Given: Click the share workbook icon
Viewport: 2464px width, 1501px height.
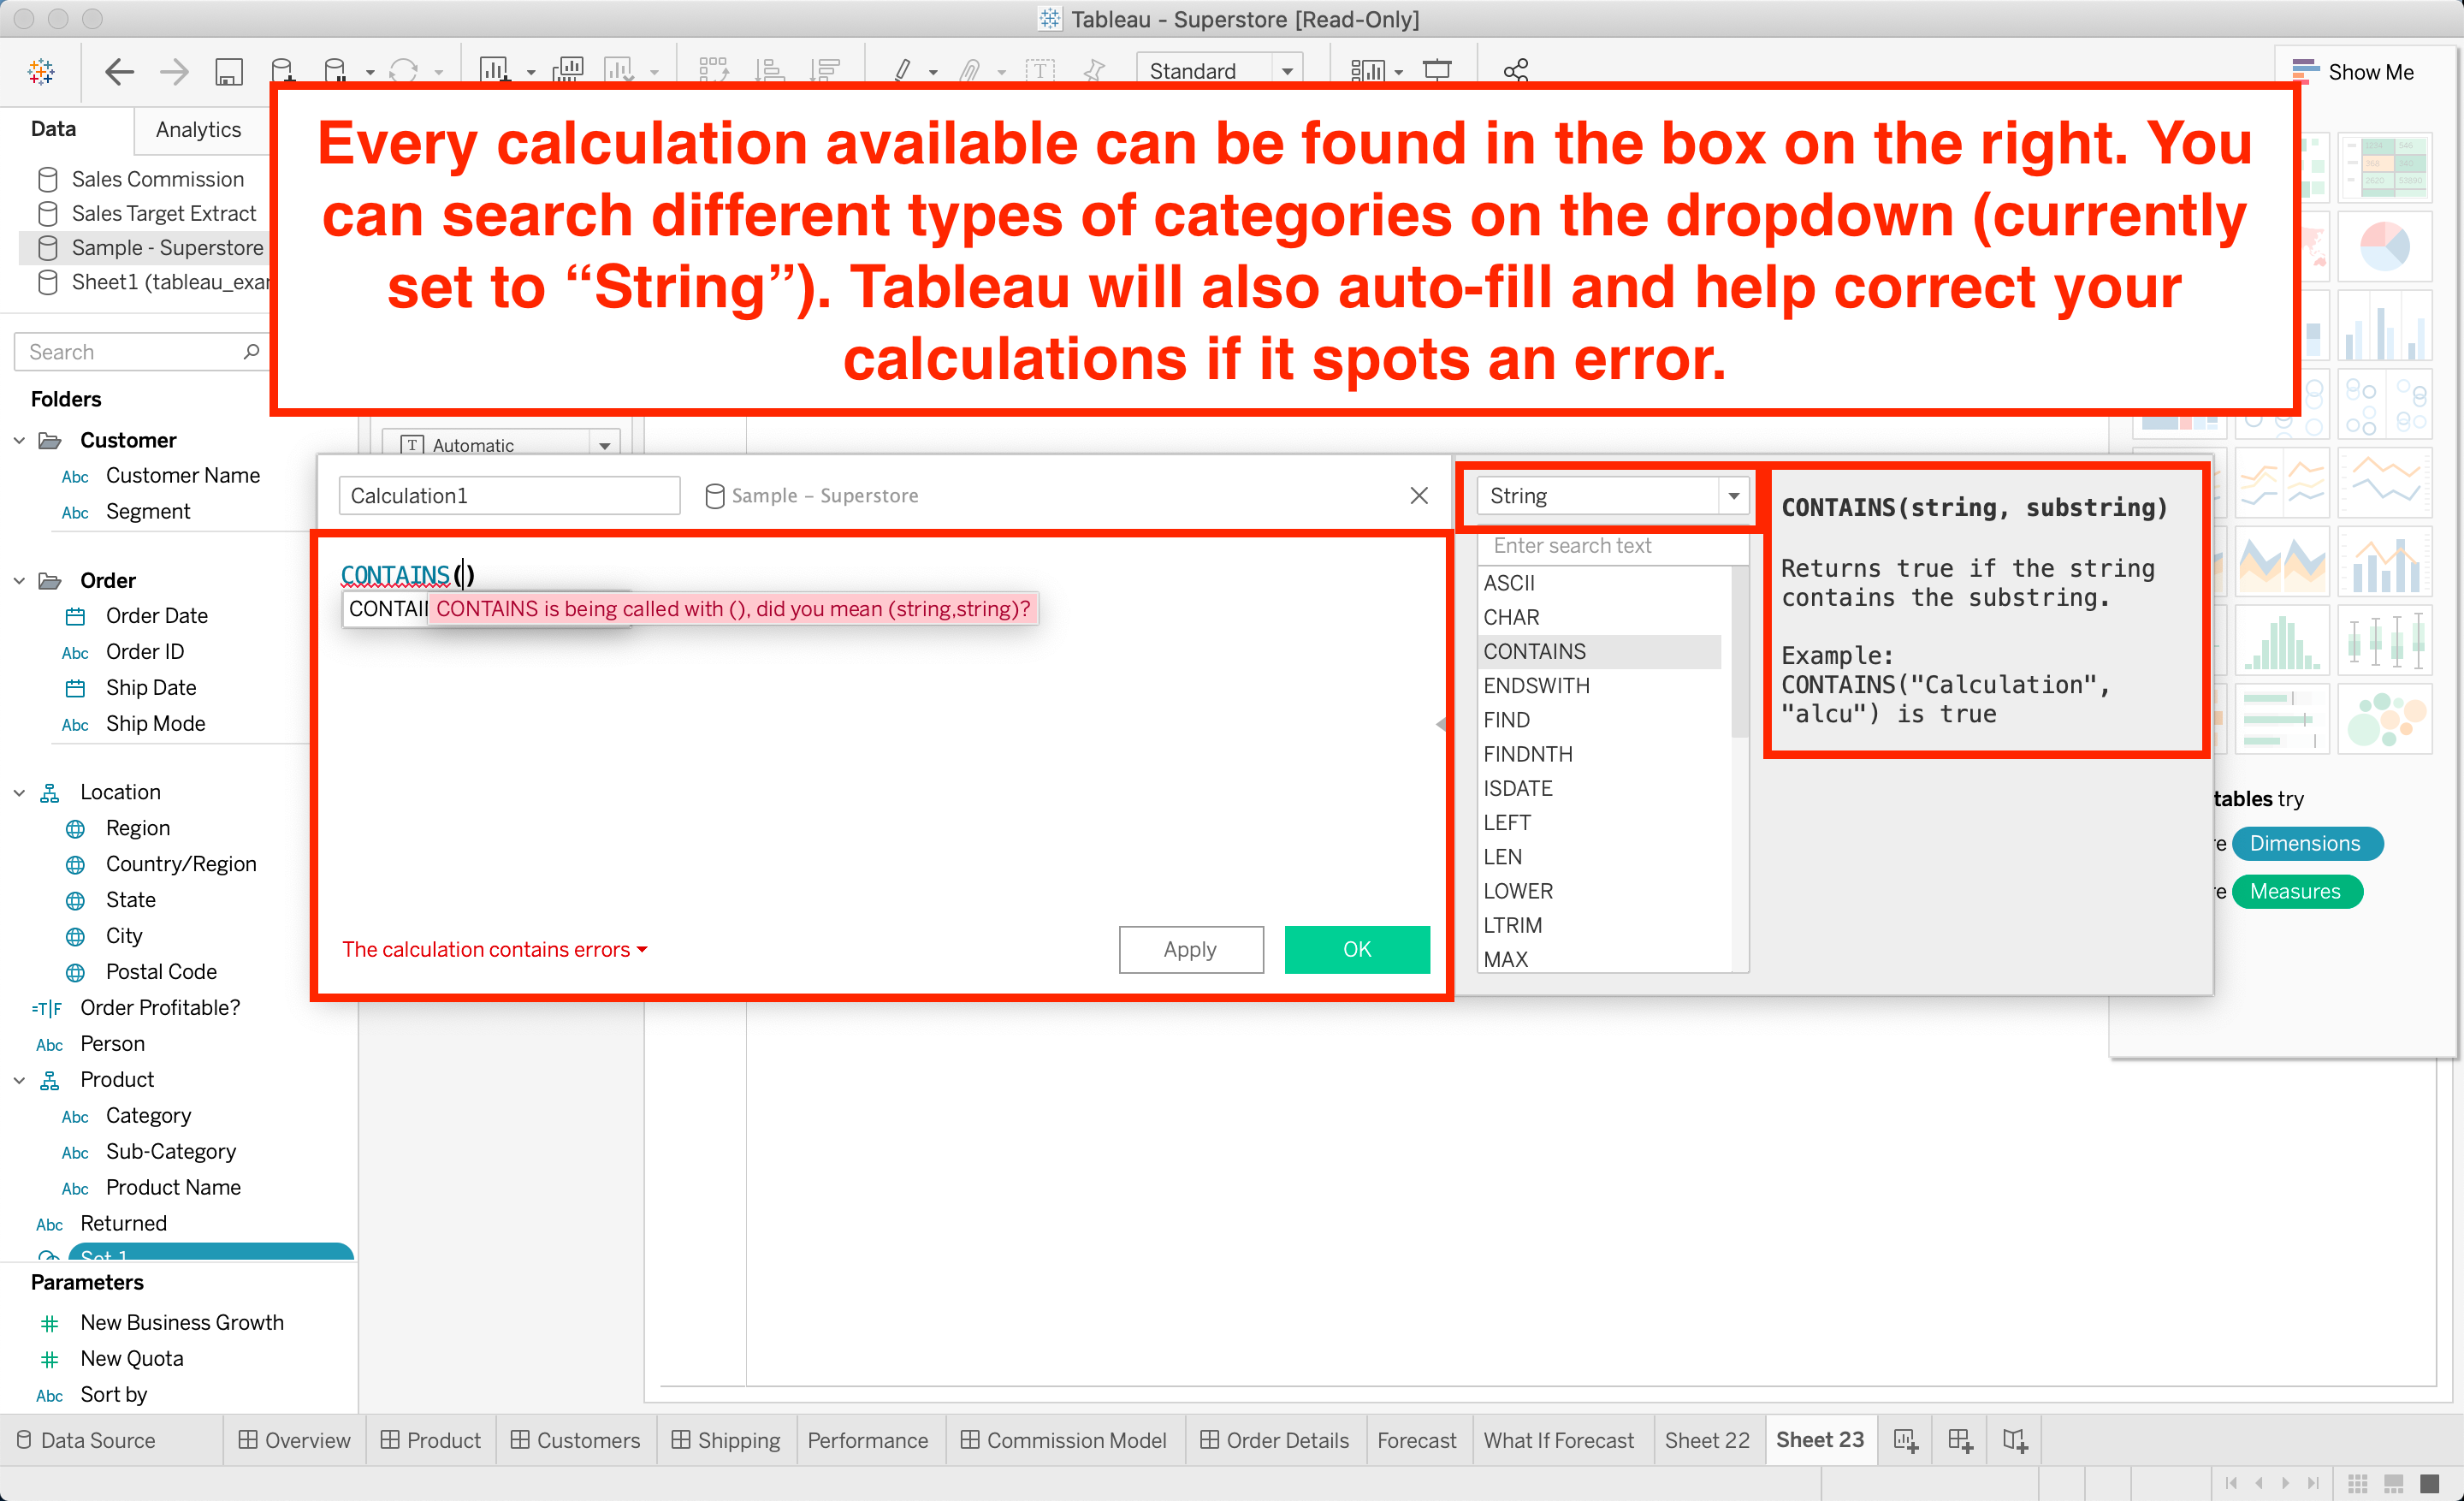Looking at the screenshot, I should [x=1516, y=71].
